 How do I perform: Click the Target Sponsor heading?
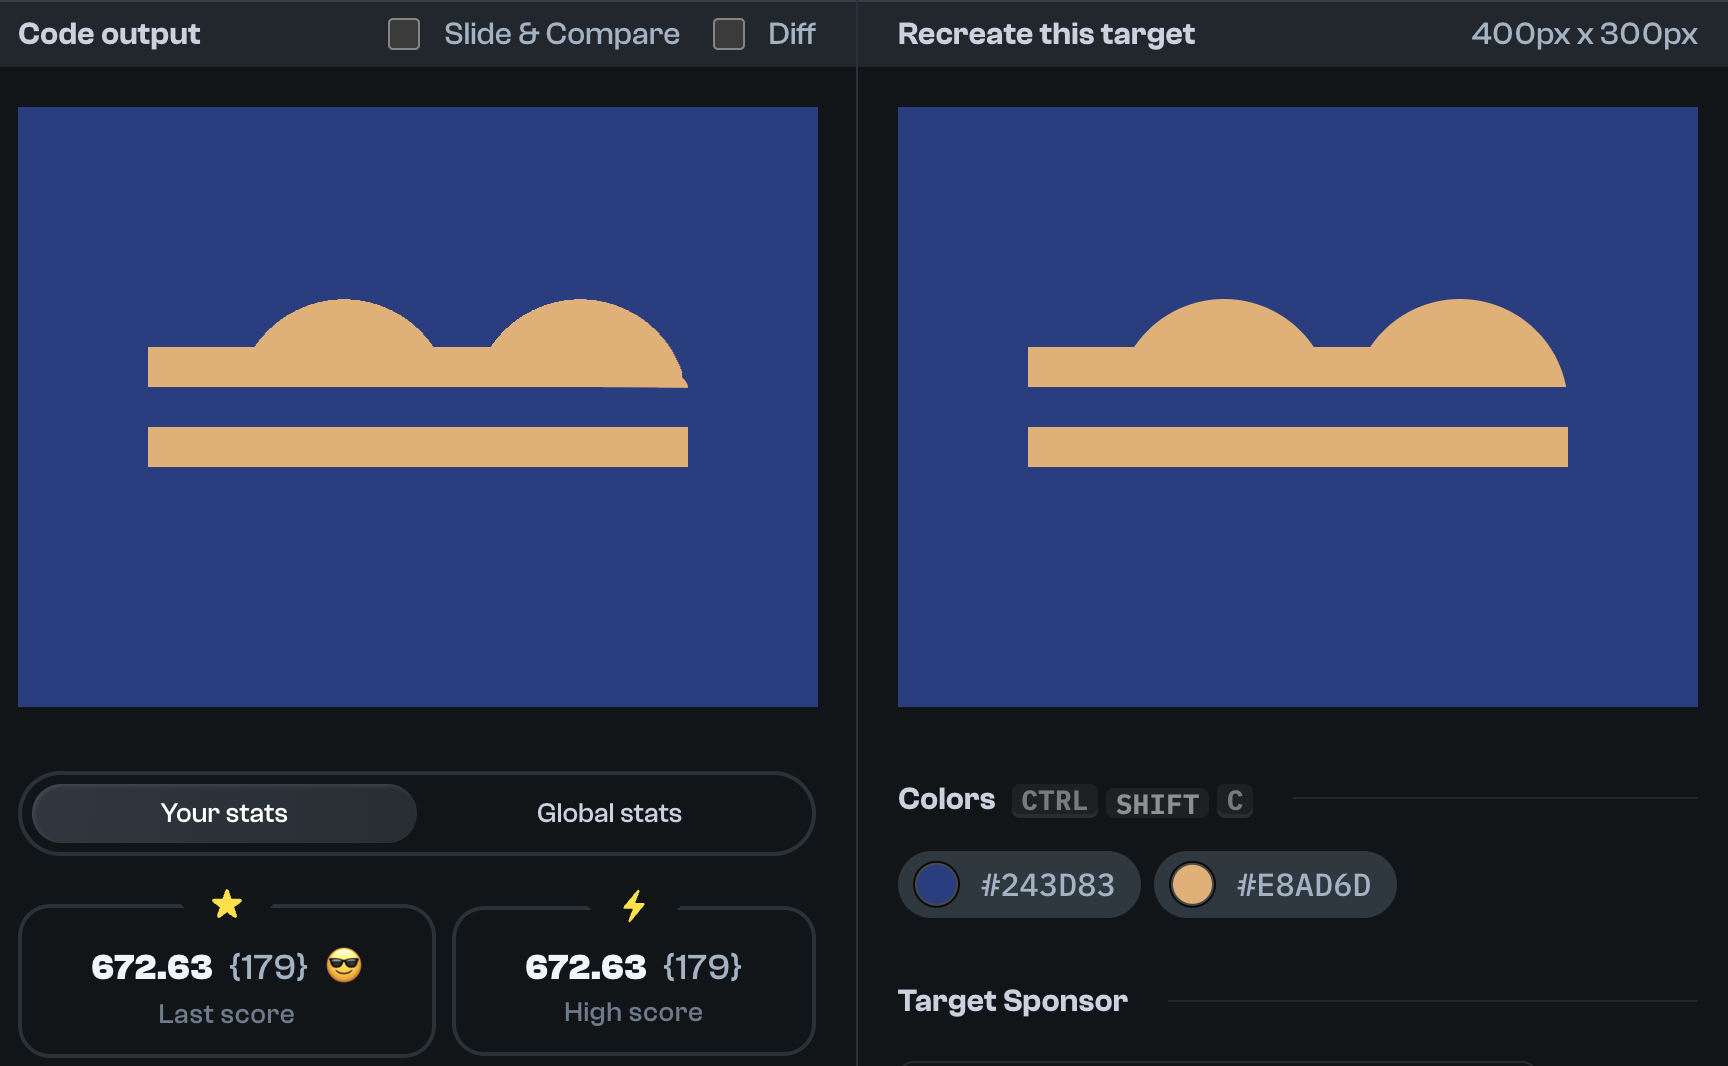pyautogui.click(x=1012, y=1000)
